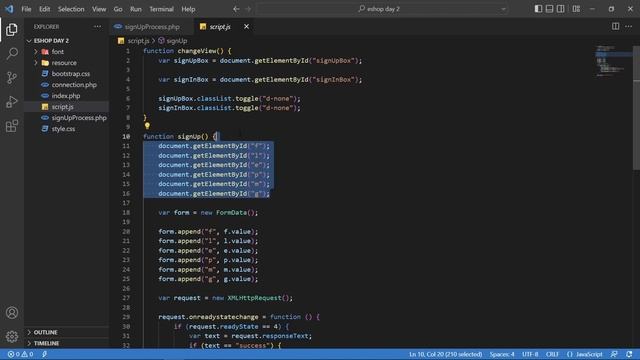The image size is (640, 360).
Task: Click signUp breadcrumb symbol
Action: tap(177, 41)
